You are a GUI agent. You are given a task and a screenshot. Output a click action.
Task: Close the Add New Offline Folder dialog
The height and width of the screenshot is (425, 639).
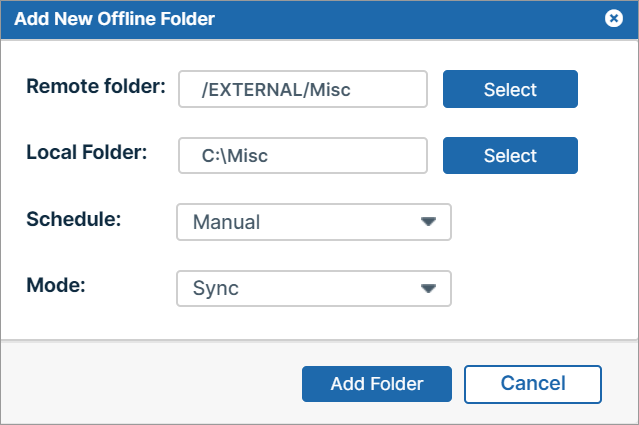[x=614, y=18]
